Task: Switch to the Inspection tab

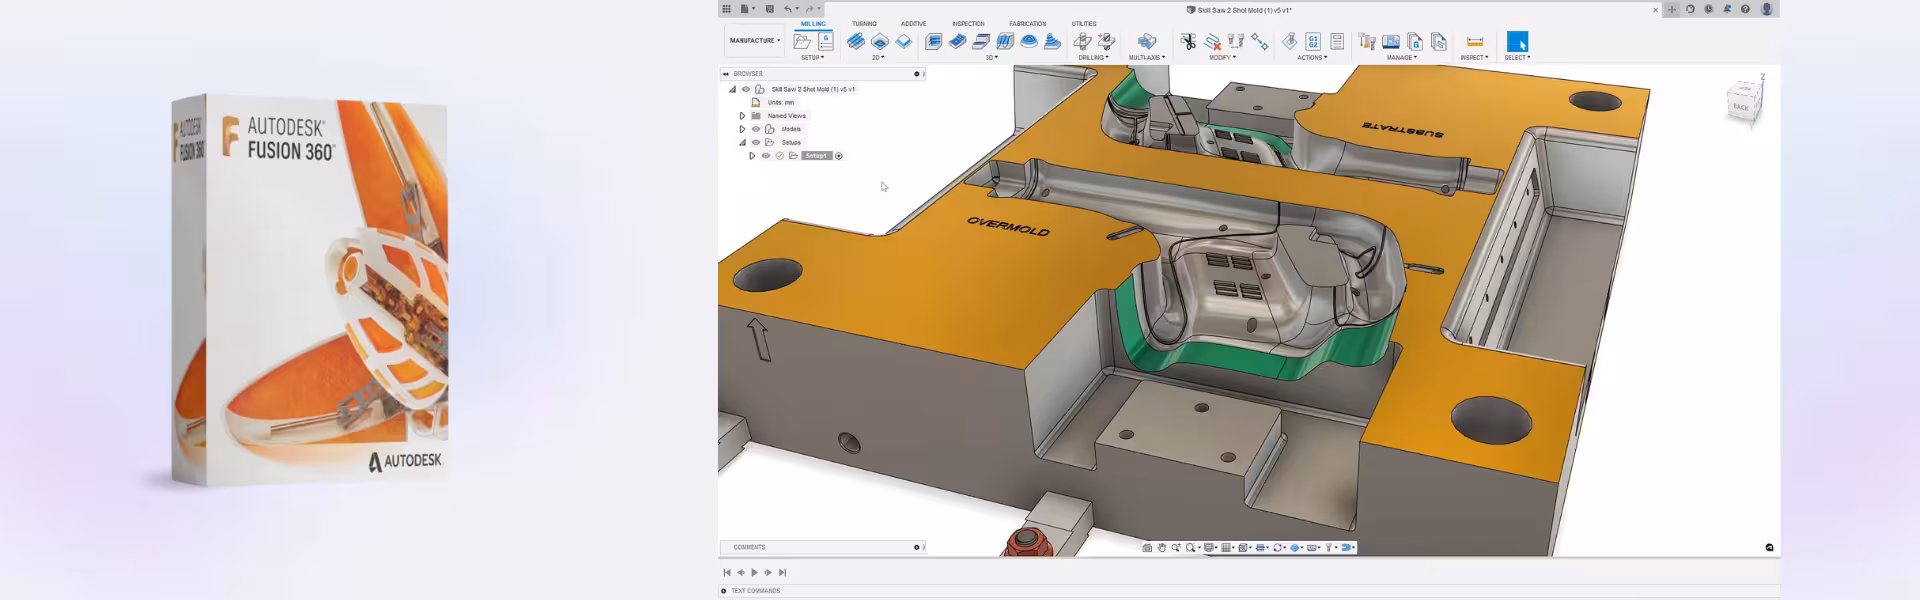Action: 968,24
